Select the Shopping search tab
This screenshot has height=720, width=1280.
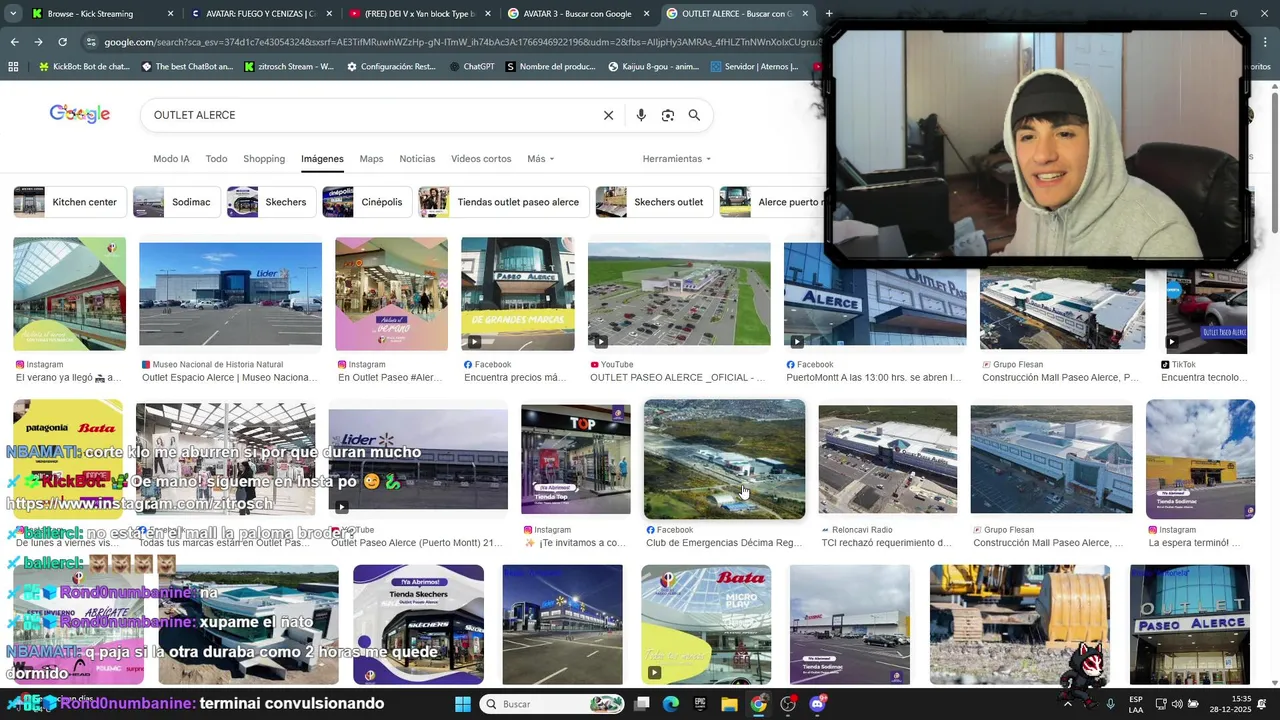[264, 159]
